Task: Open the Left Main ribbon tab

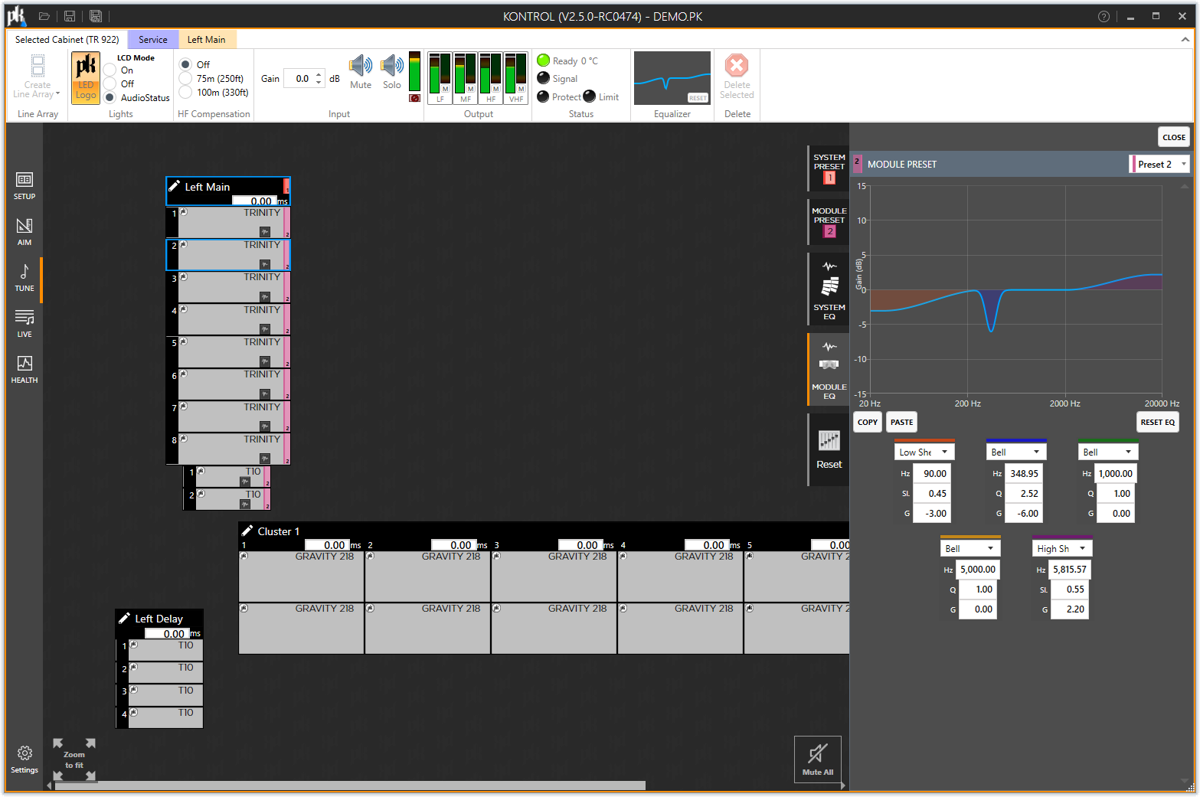Action: [206, 40]
